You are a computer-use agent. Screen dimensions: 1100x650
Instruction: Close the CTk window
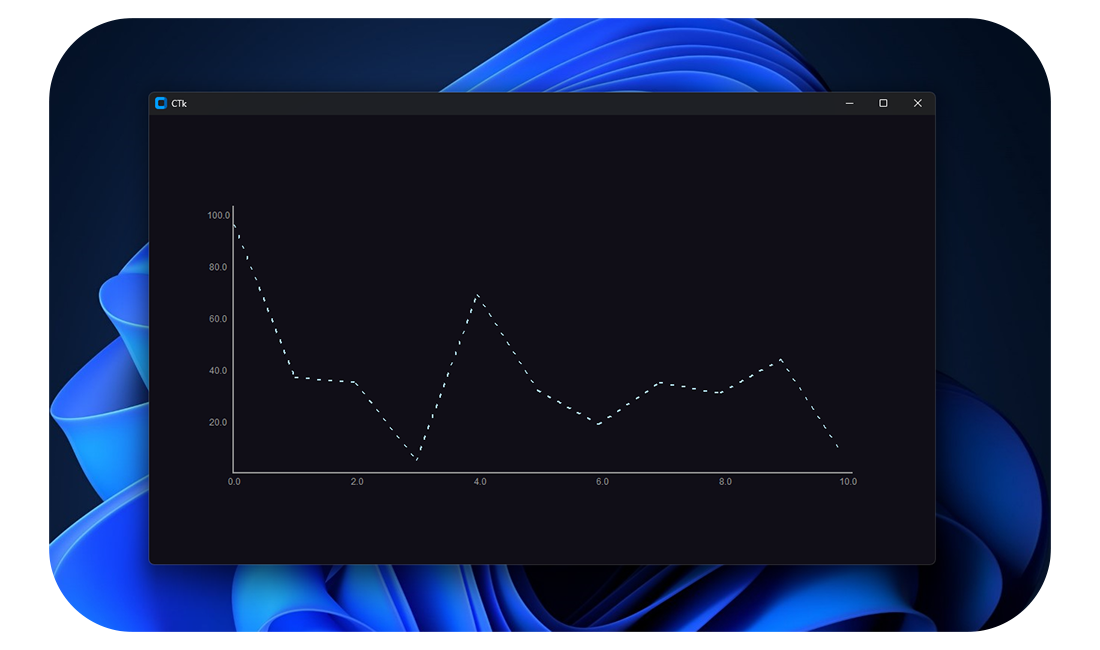tap(918, 103)
